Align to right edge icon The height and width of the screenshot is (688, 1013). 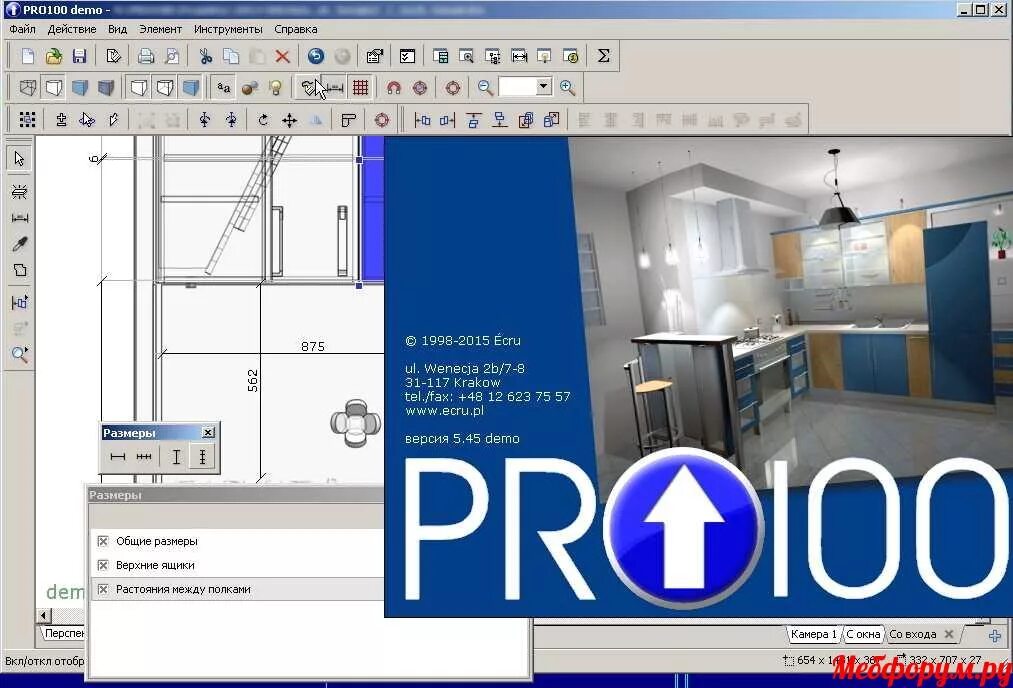448,120
